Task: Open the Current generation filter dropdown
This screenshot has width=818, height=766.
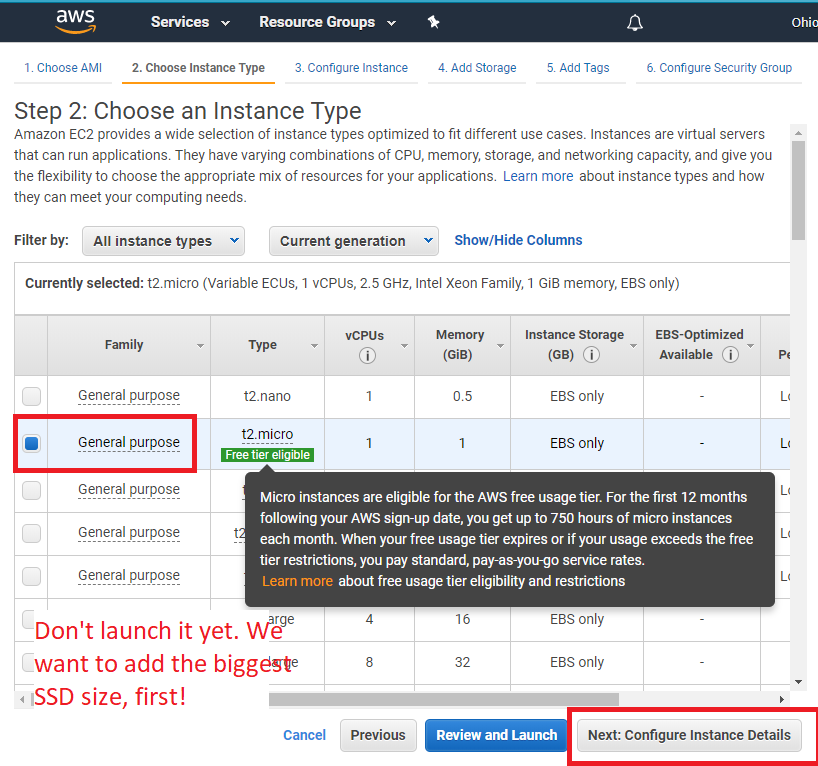Action: 354,241
